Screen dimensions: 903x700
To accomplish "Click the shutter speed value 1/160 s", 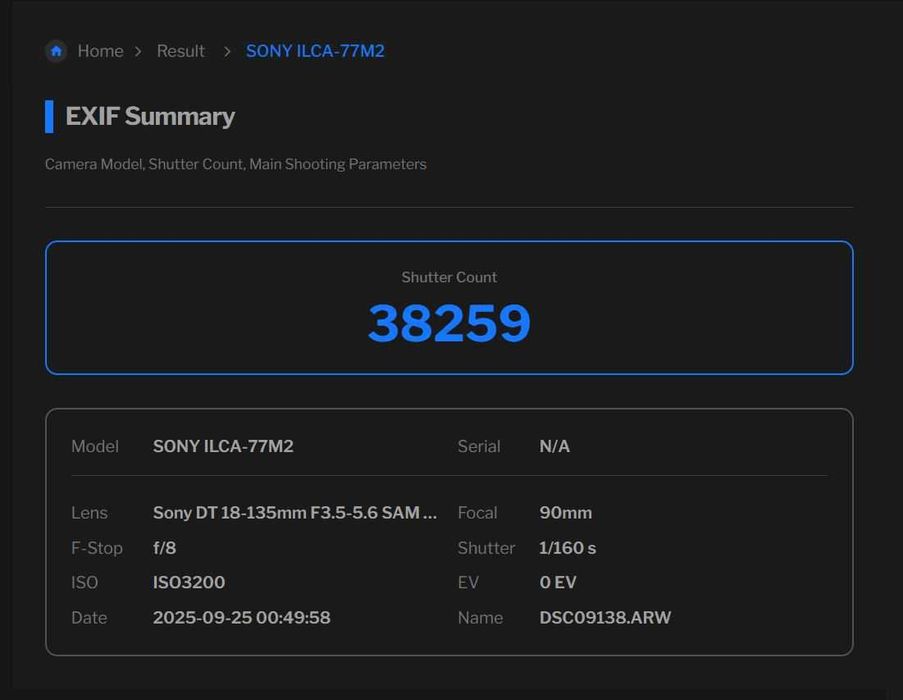I will pyautogui.click(x=567, y=547).
